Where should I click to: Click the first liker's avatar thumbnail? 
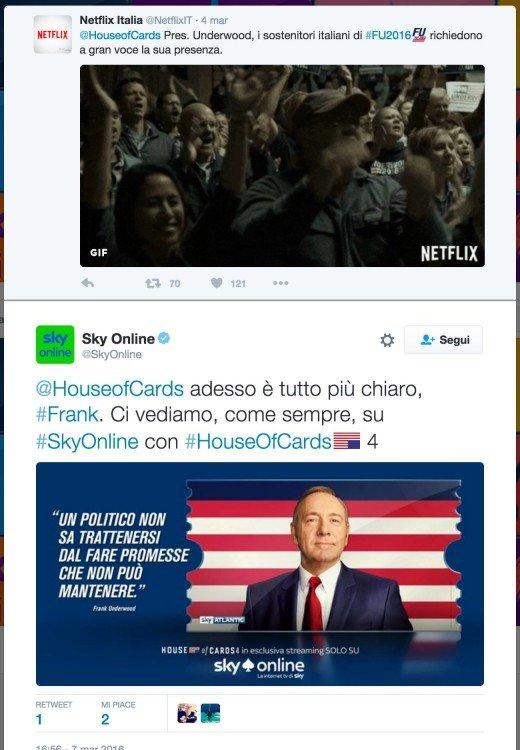(187, 713)
